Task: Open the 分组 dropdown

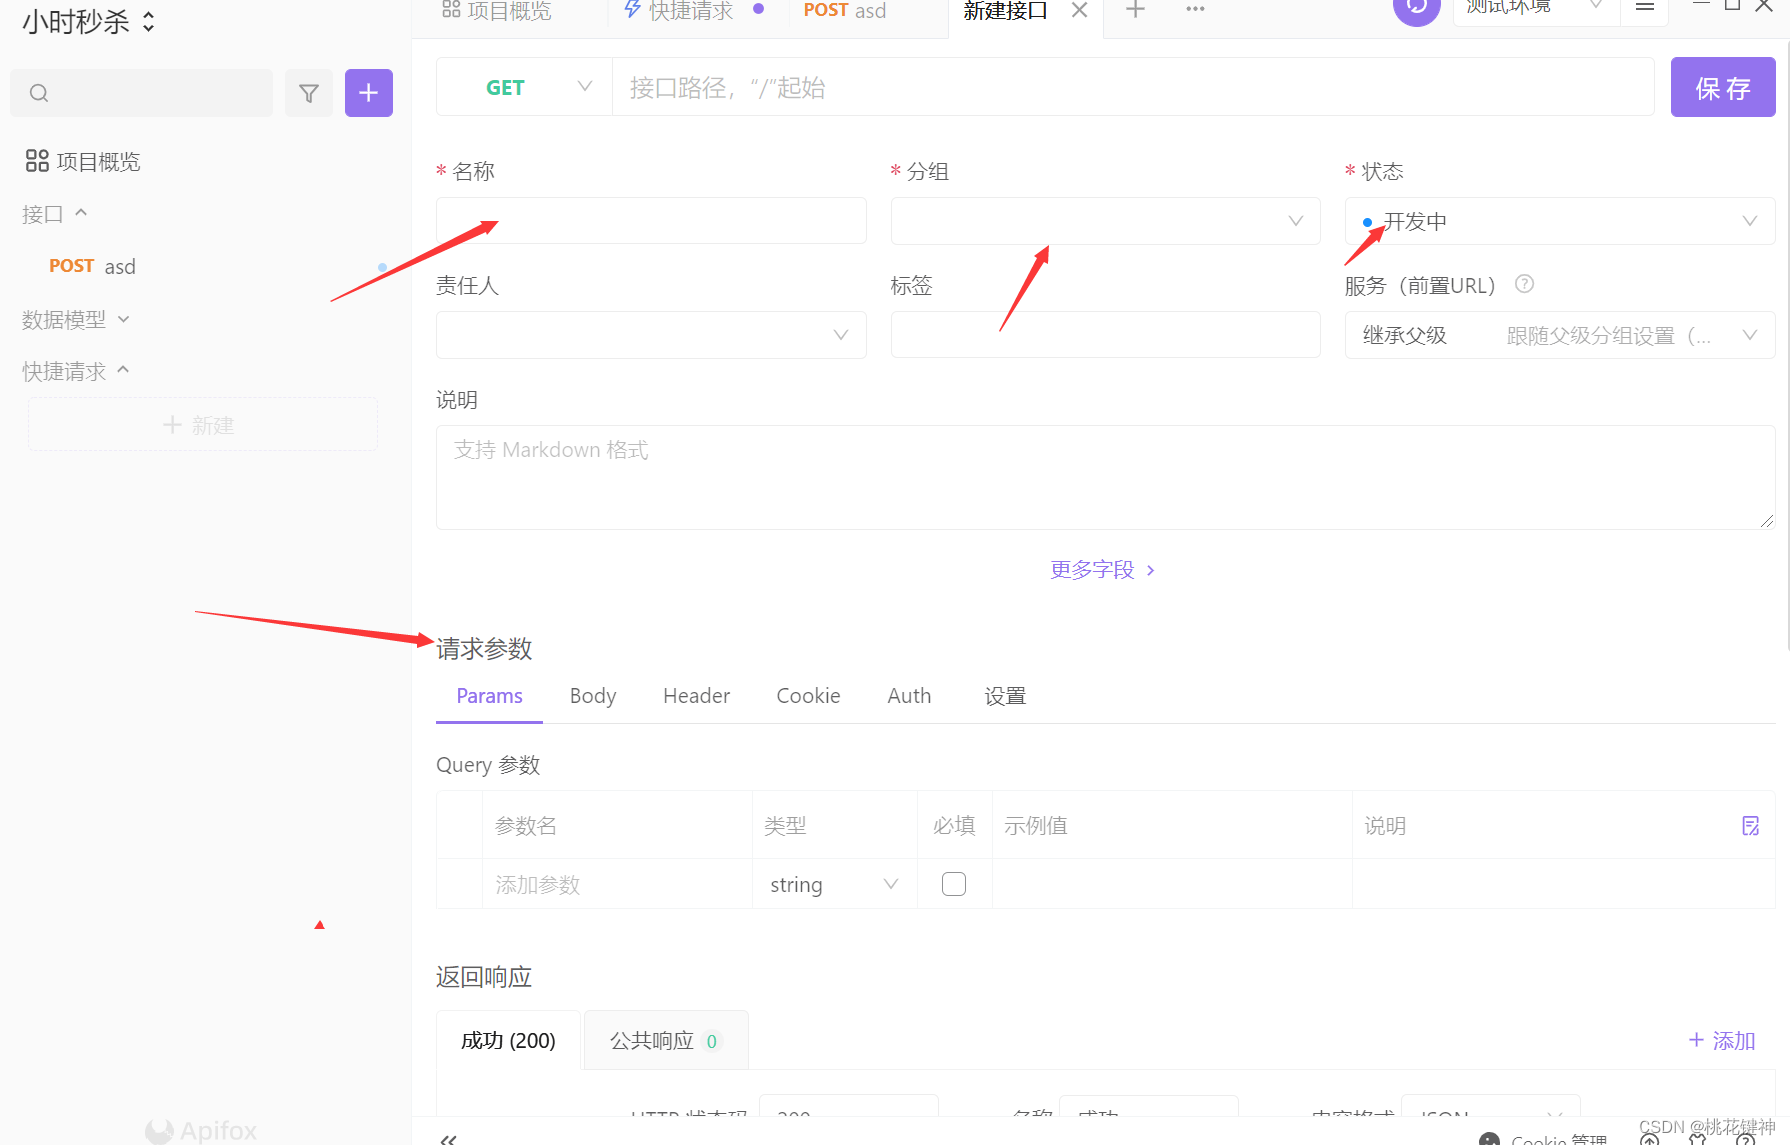Action: click(1105, 220)
